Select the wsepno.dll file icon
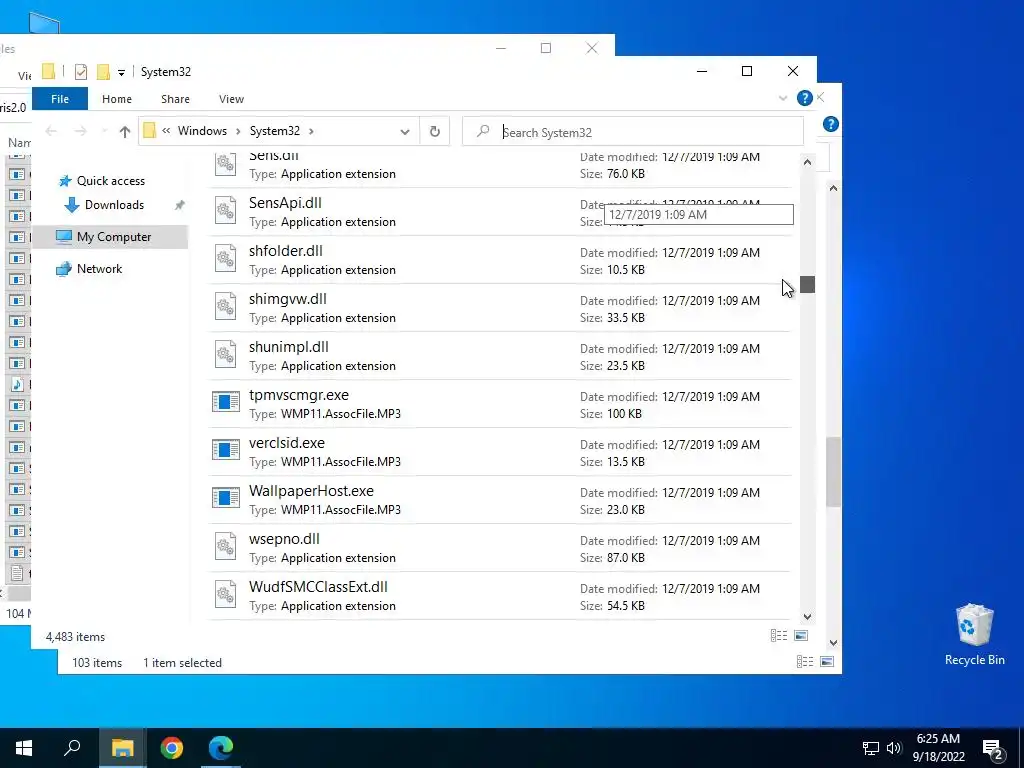The height and width of the screenshot is (768, 1024). [x=225, y=547]
